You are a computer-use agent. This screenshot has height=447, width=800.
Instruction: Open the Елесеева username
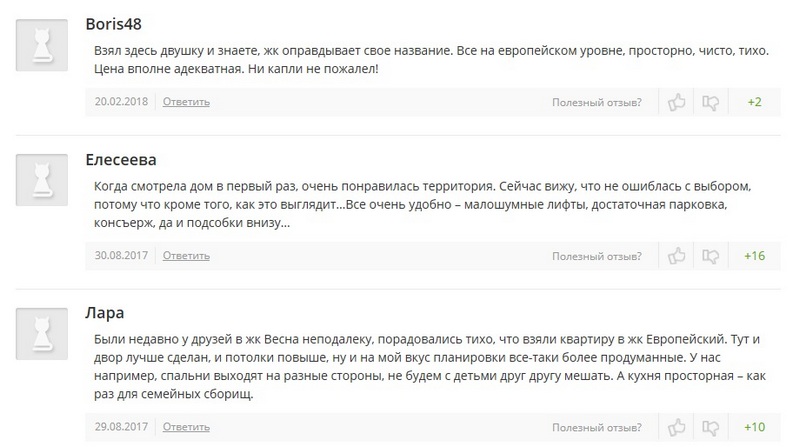(x=121, y=160)
